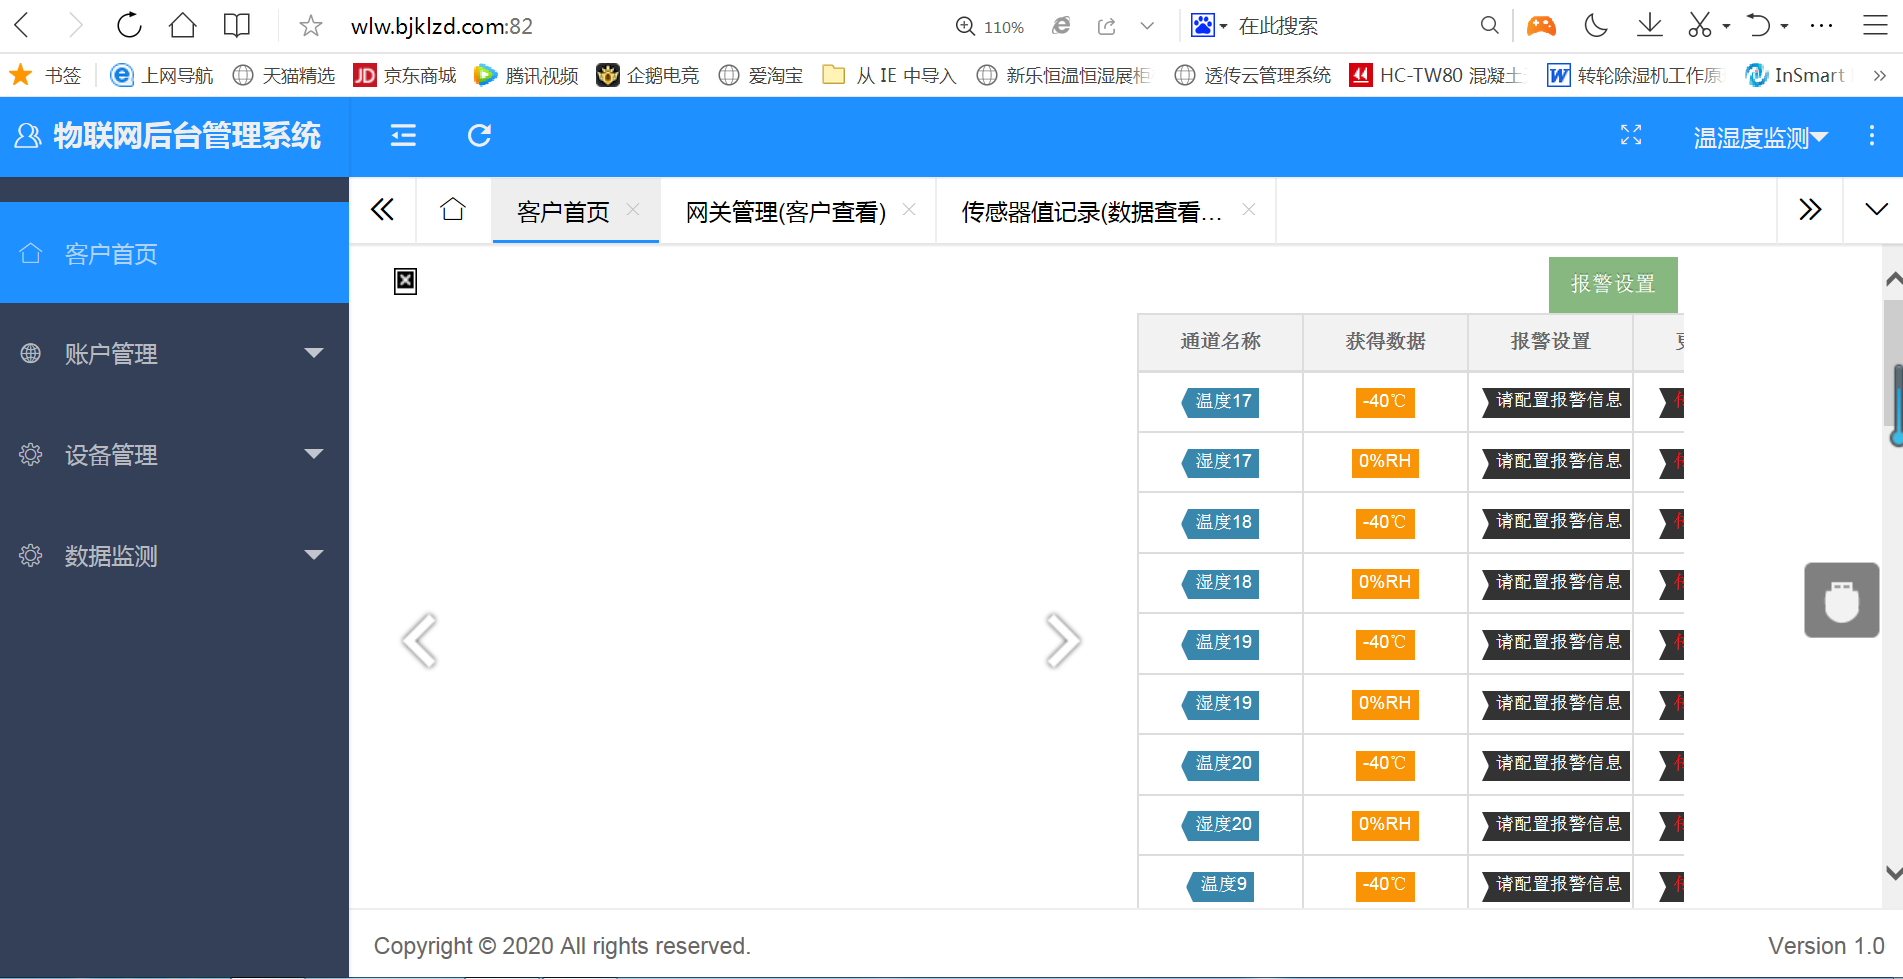Click the vertical scrollbar up arrow
The height and width of the screenshot is (979, 1903).
(1893, 280)
